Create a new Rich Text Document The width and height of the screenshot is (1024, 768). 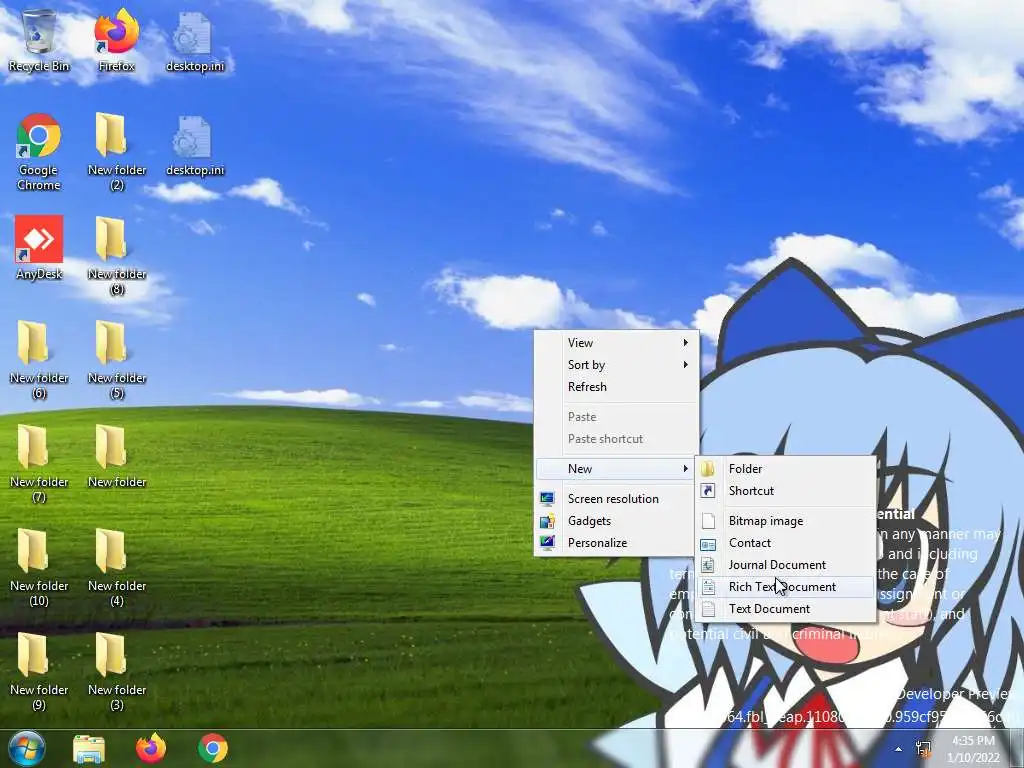point(786,587)
